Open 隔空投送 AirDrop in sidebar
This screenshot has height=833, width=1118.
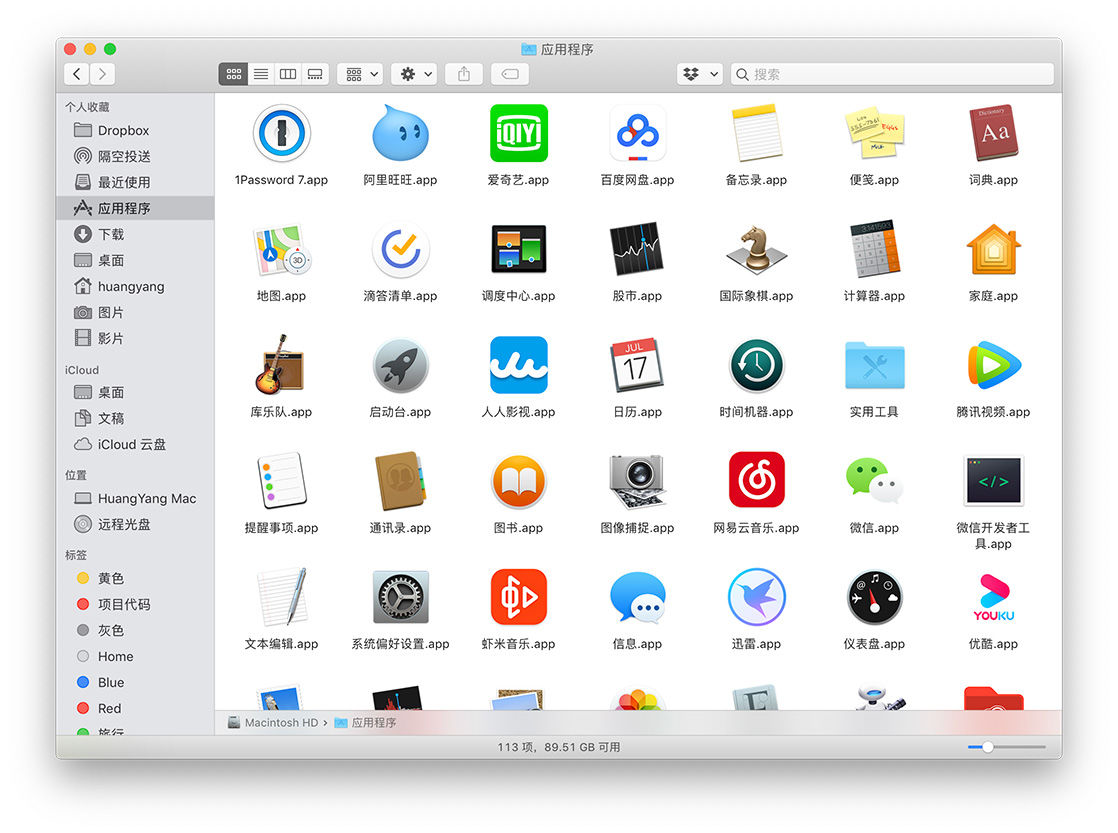point(135,156)
